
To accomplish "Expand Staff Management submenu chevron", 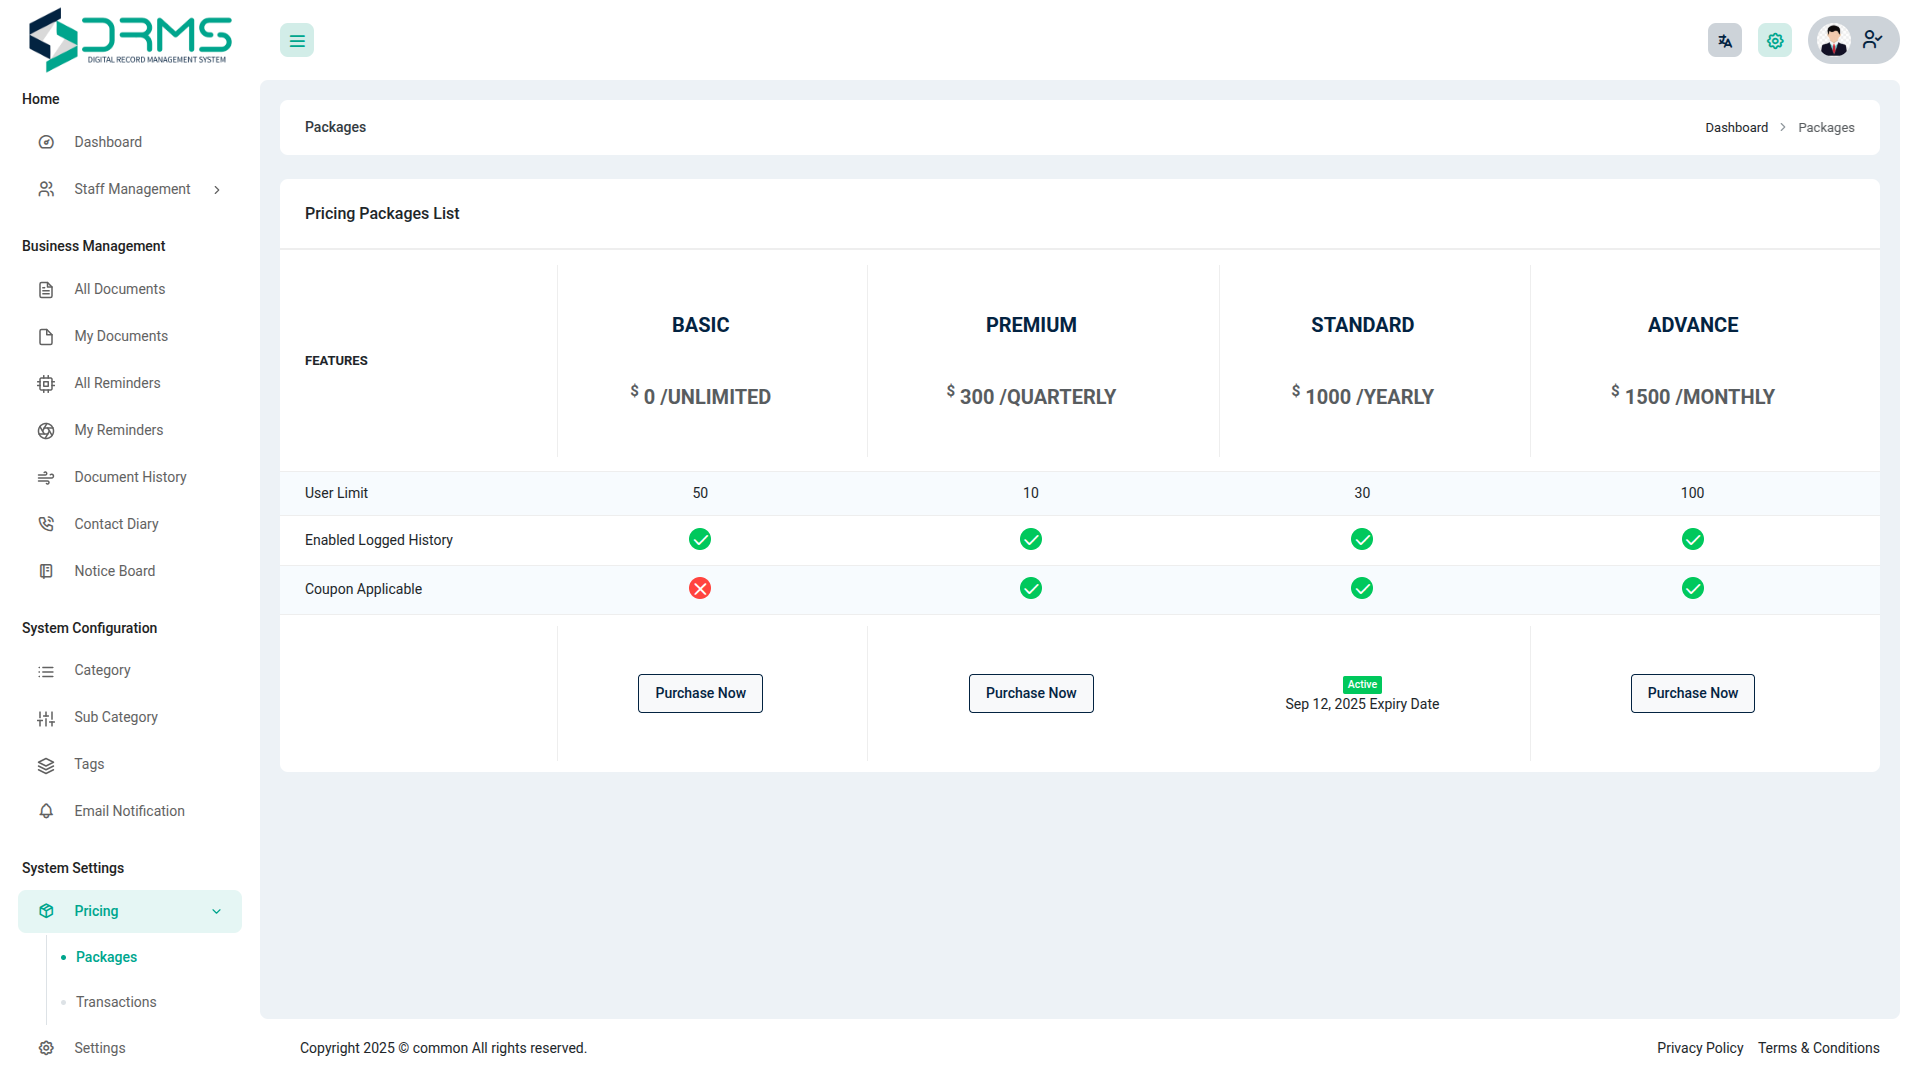I will coord(217,190).
